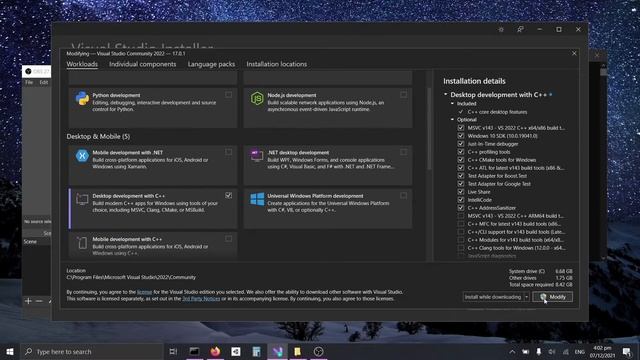
Task: Open the Calculator app on the taskbar
Action: 256,351
